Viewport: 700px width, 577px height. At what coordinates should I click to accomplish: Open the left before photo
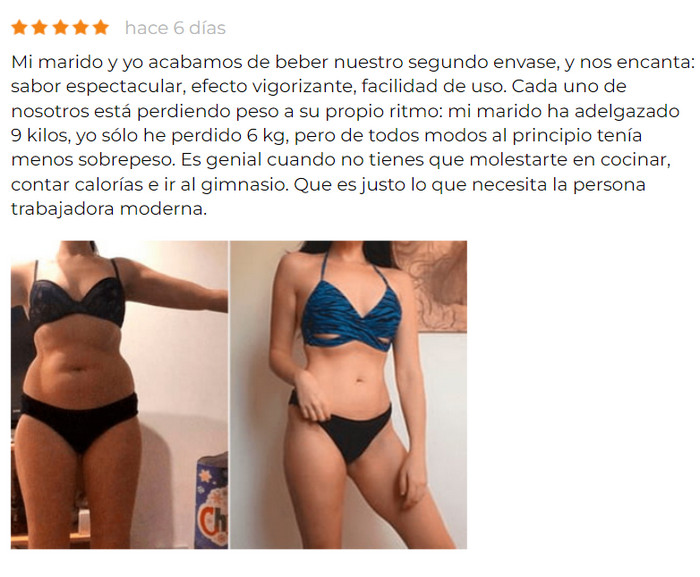[119, 395]
